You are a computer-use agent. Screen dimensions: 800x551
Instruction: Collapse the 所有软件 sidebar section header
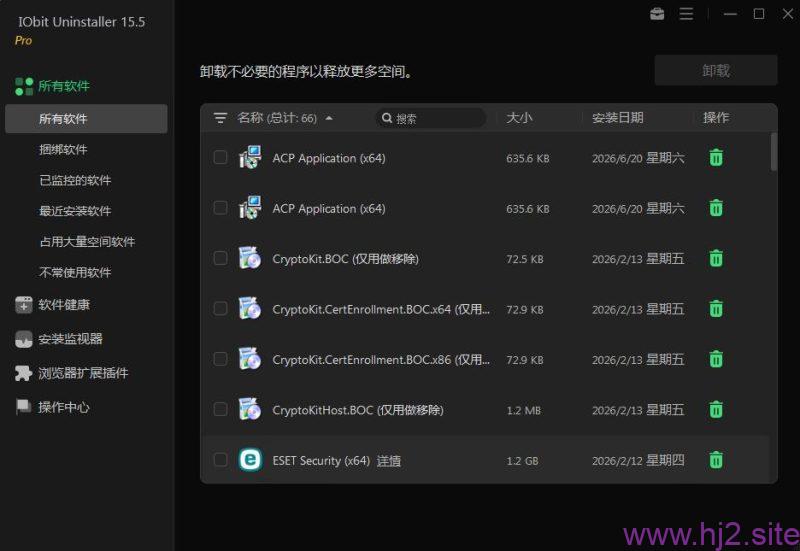click(64, 86)
